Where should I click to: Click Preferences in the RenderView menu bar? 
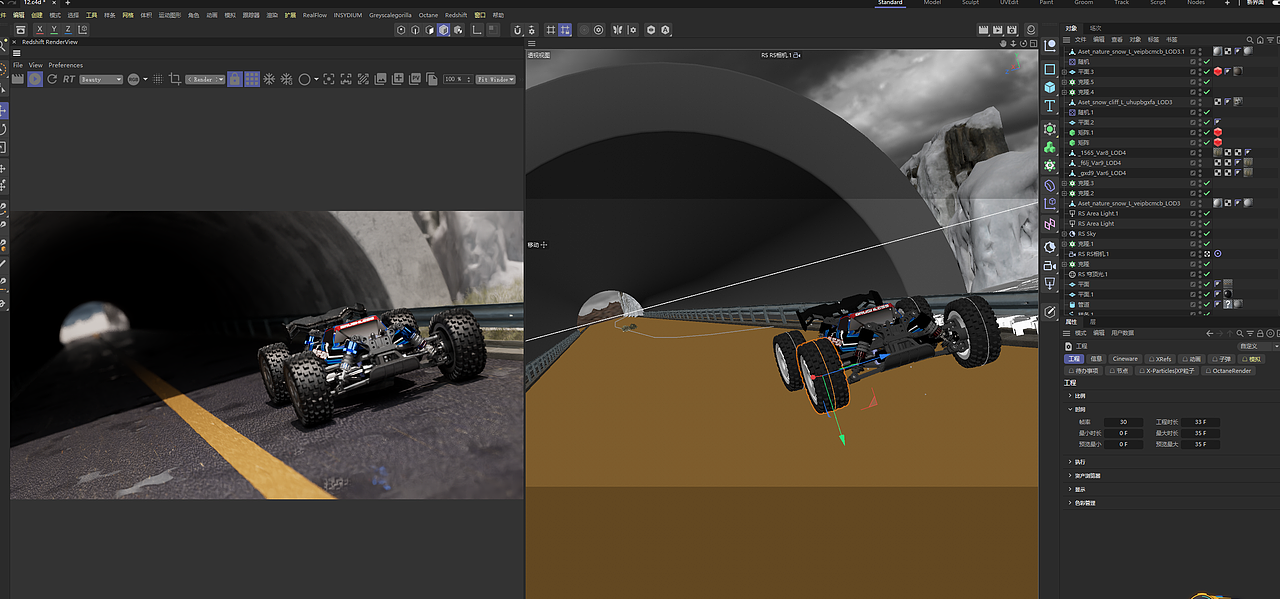click(x=64, y=64)
